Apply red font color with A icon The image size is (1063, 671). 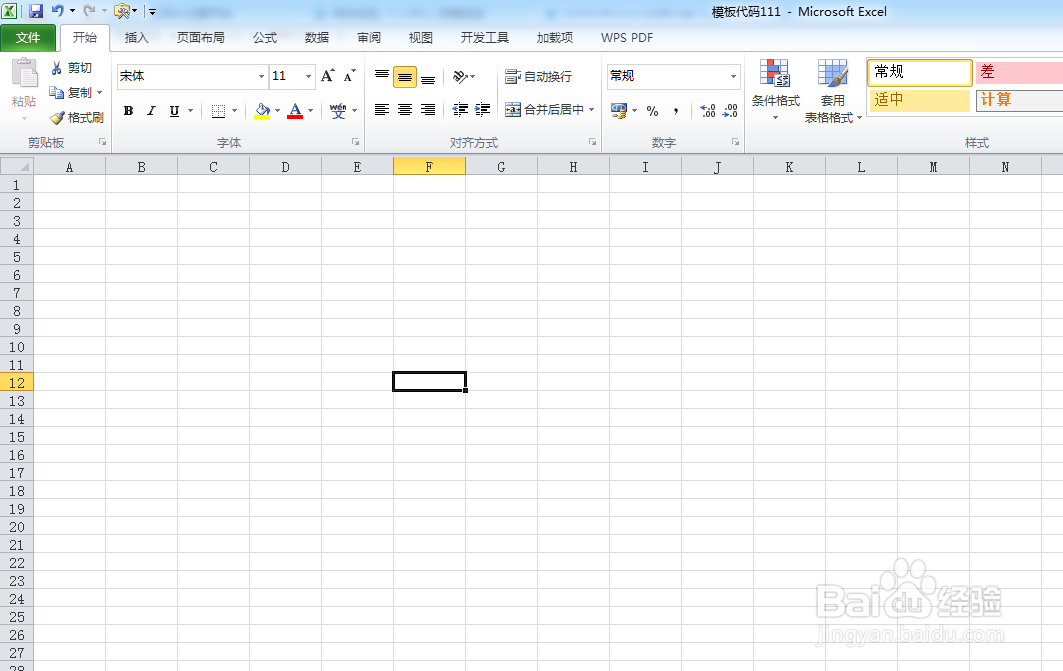click(295, 110)
